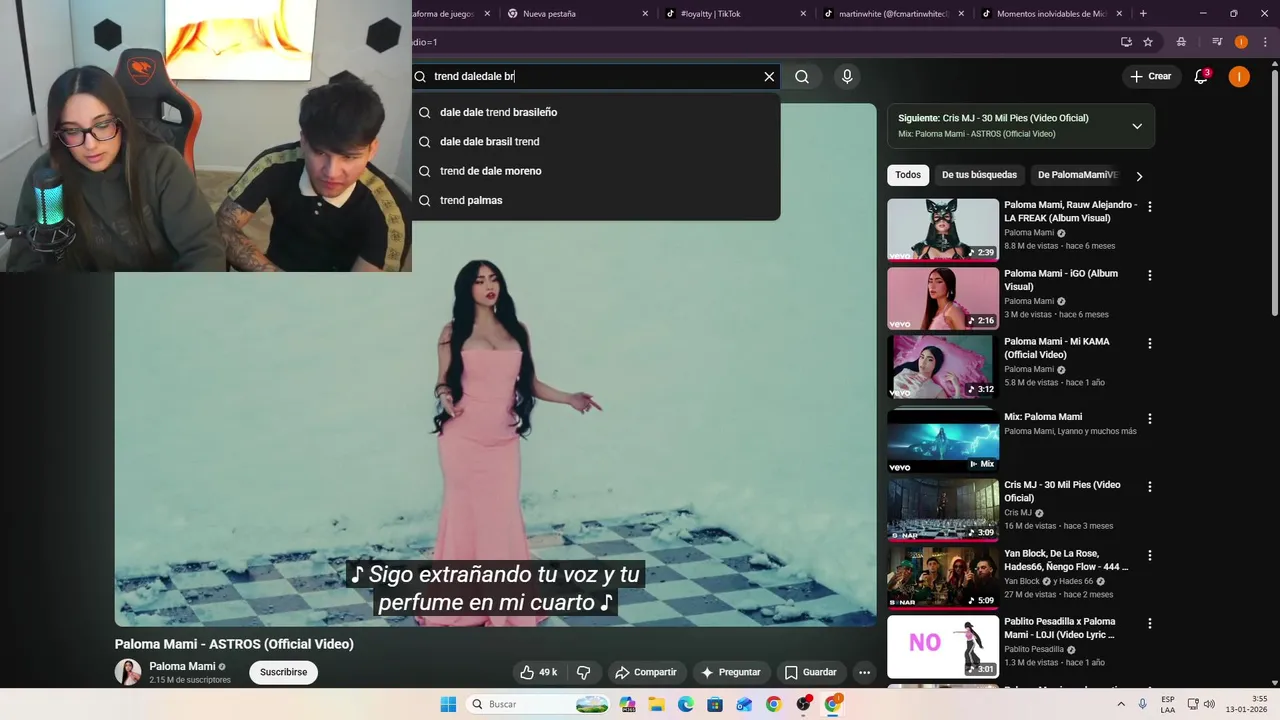Open the YouTube account avatar menu
The width and height of the screenshot is (1280, 720).
1239,76
